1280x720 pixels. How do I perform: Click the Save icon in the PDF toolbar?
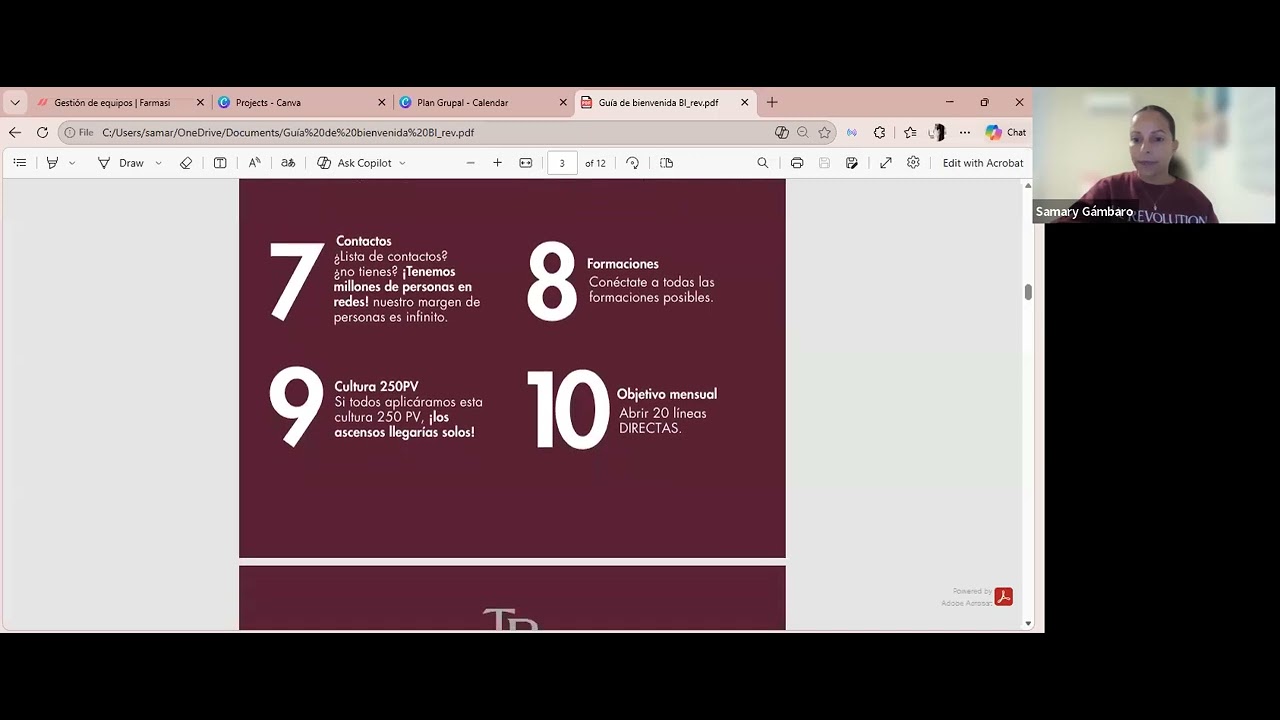tap(824, 163)
